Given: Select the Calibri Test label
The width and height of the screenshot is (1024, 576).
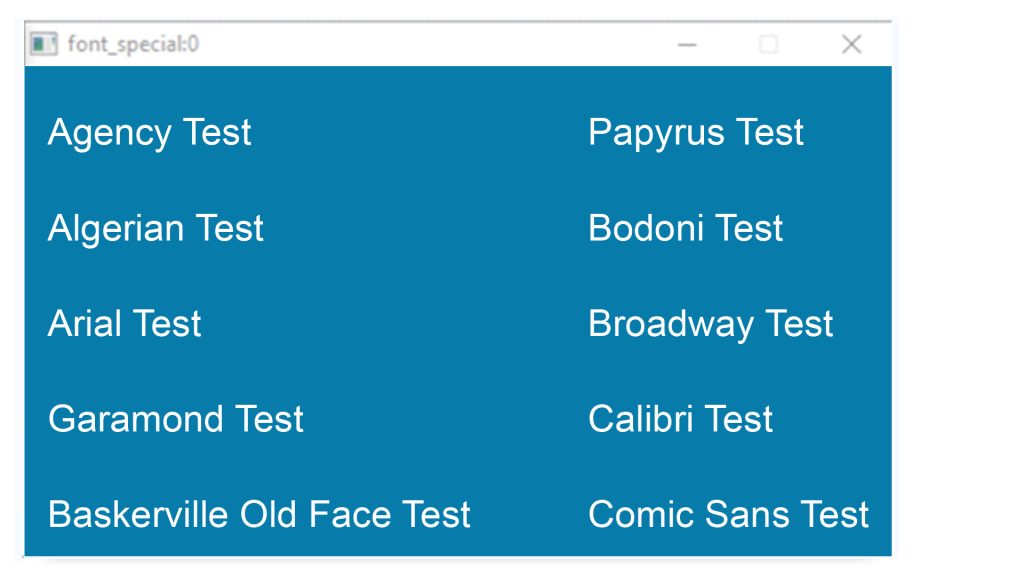Looking at the screenshot, I should (680, 418).
